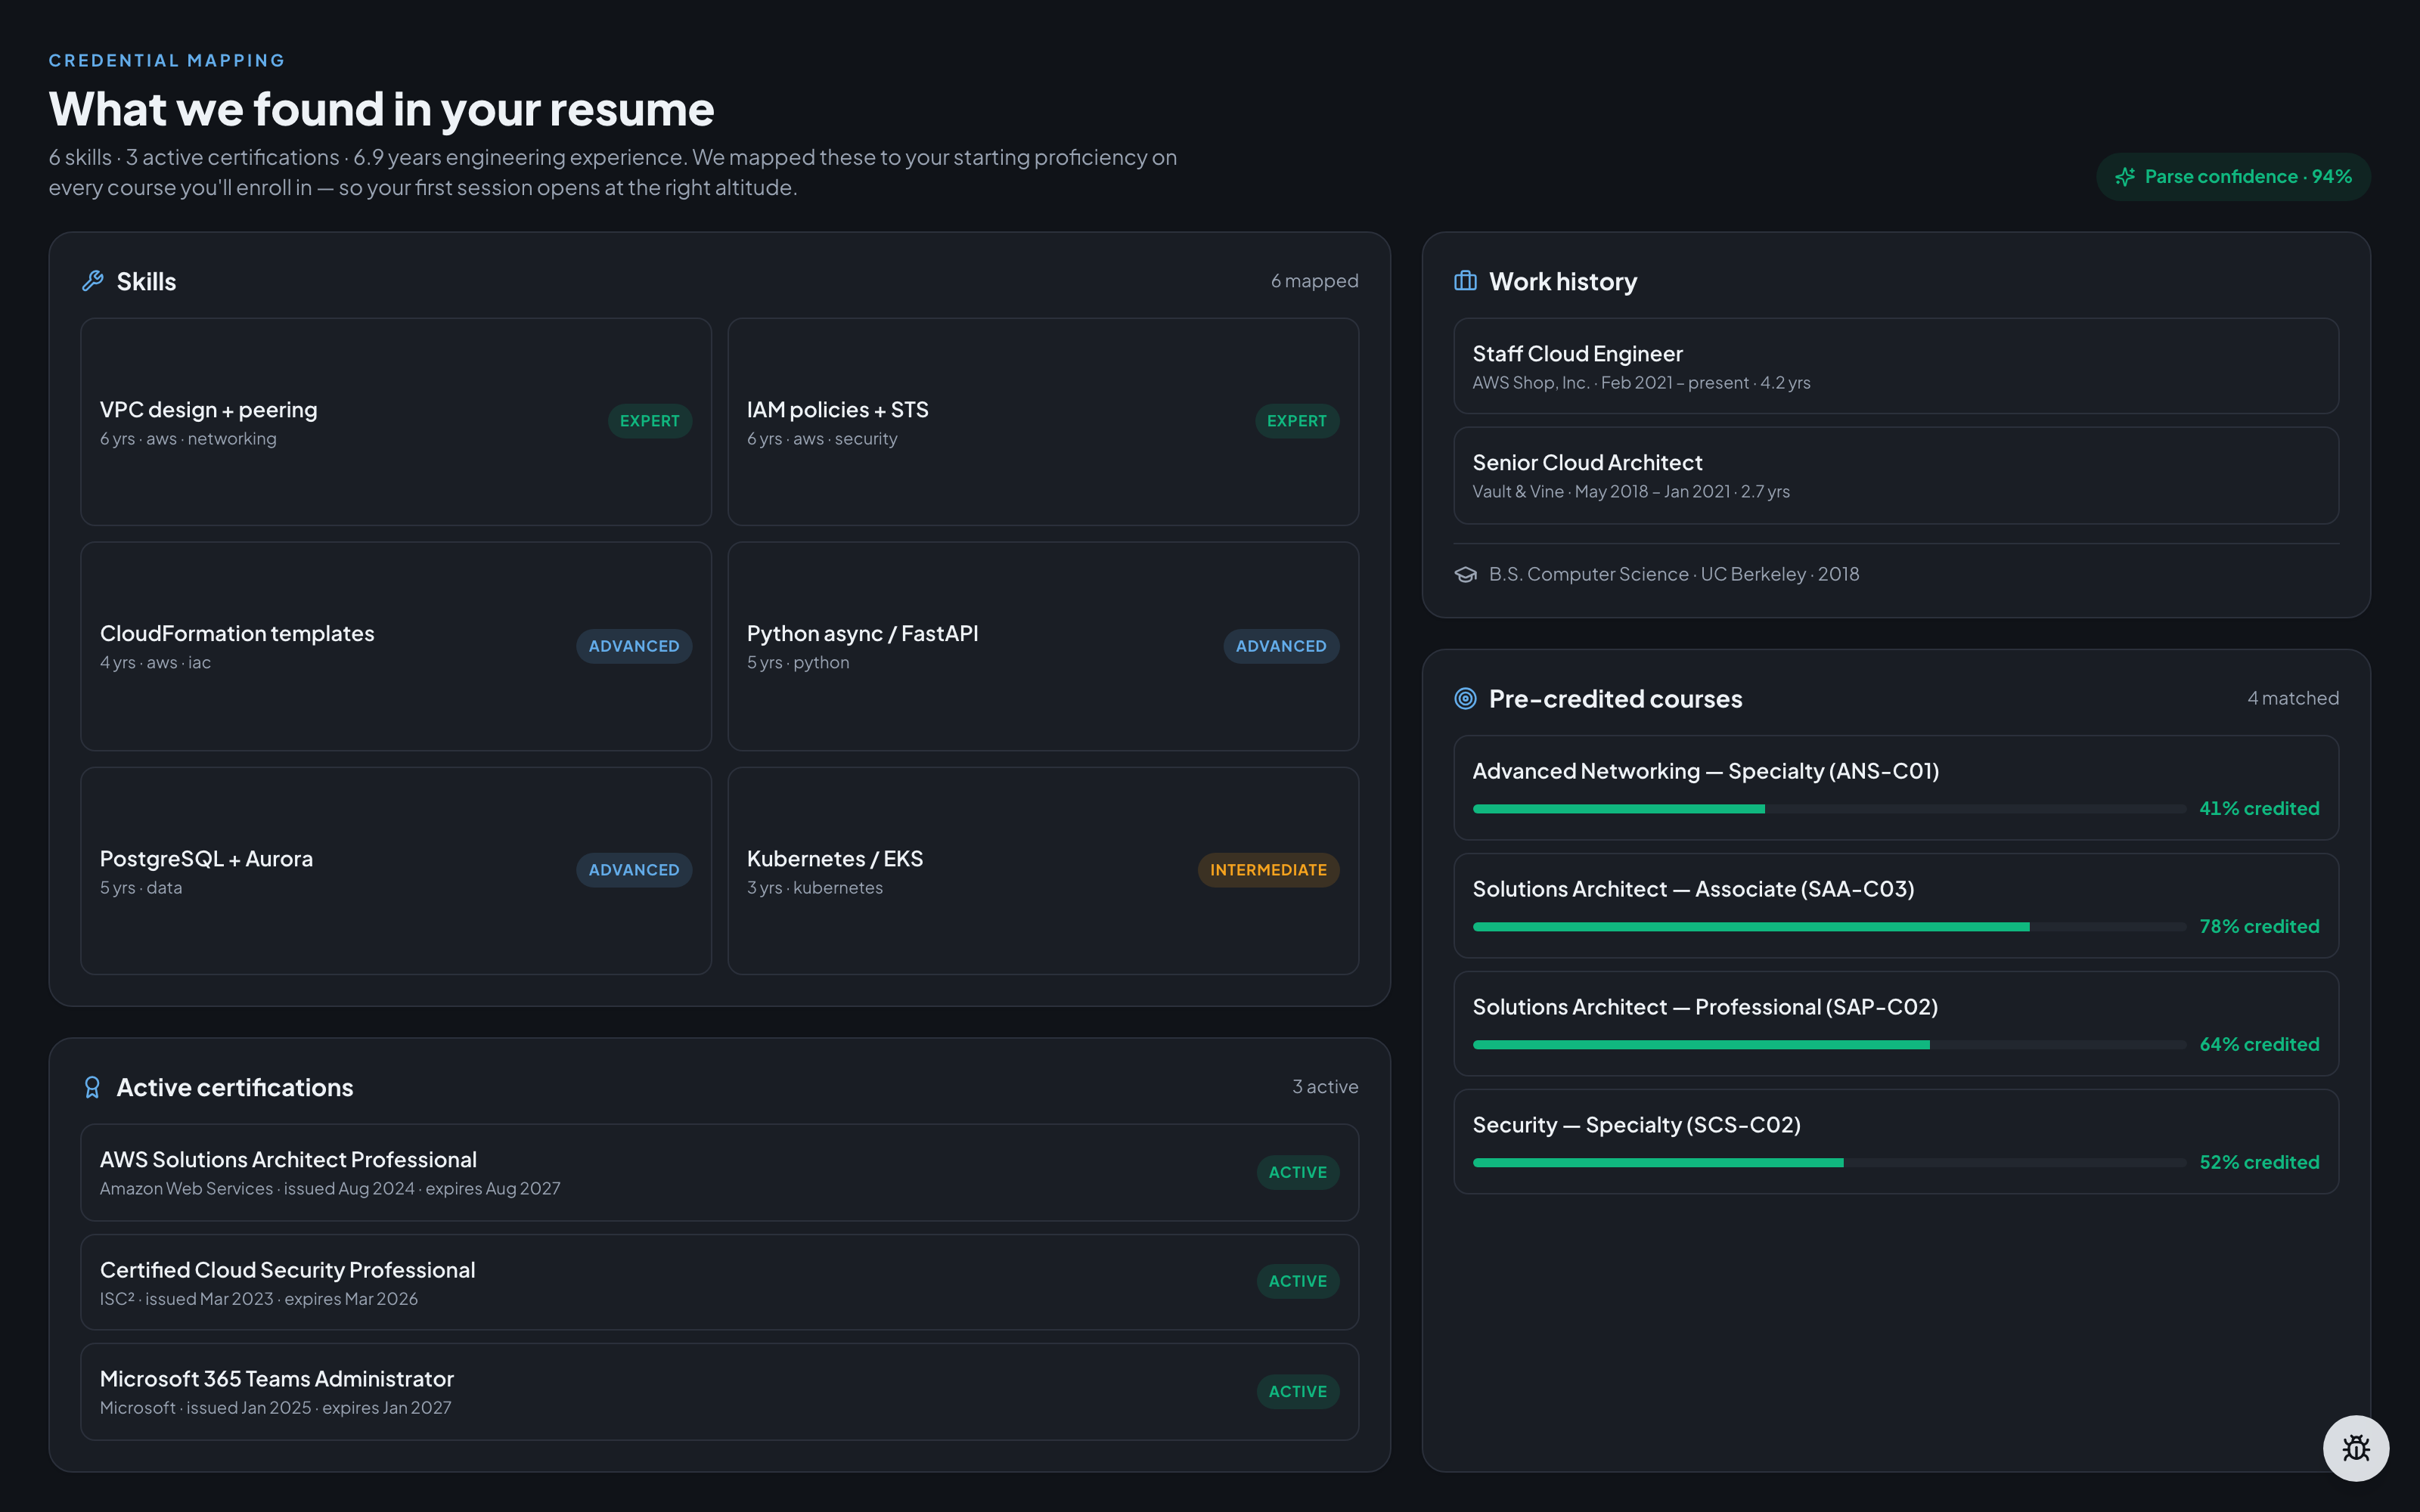Screen dimensions: 2420x1512
Task: Click the ADVANCED badge on CloudFormation templates
Action: click(634, 646)
